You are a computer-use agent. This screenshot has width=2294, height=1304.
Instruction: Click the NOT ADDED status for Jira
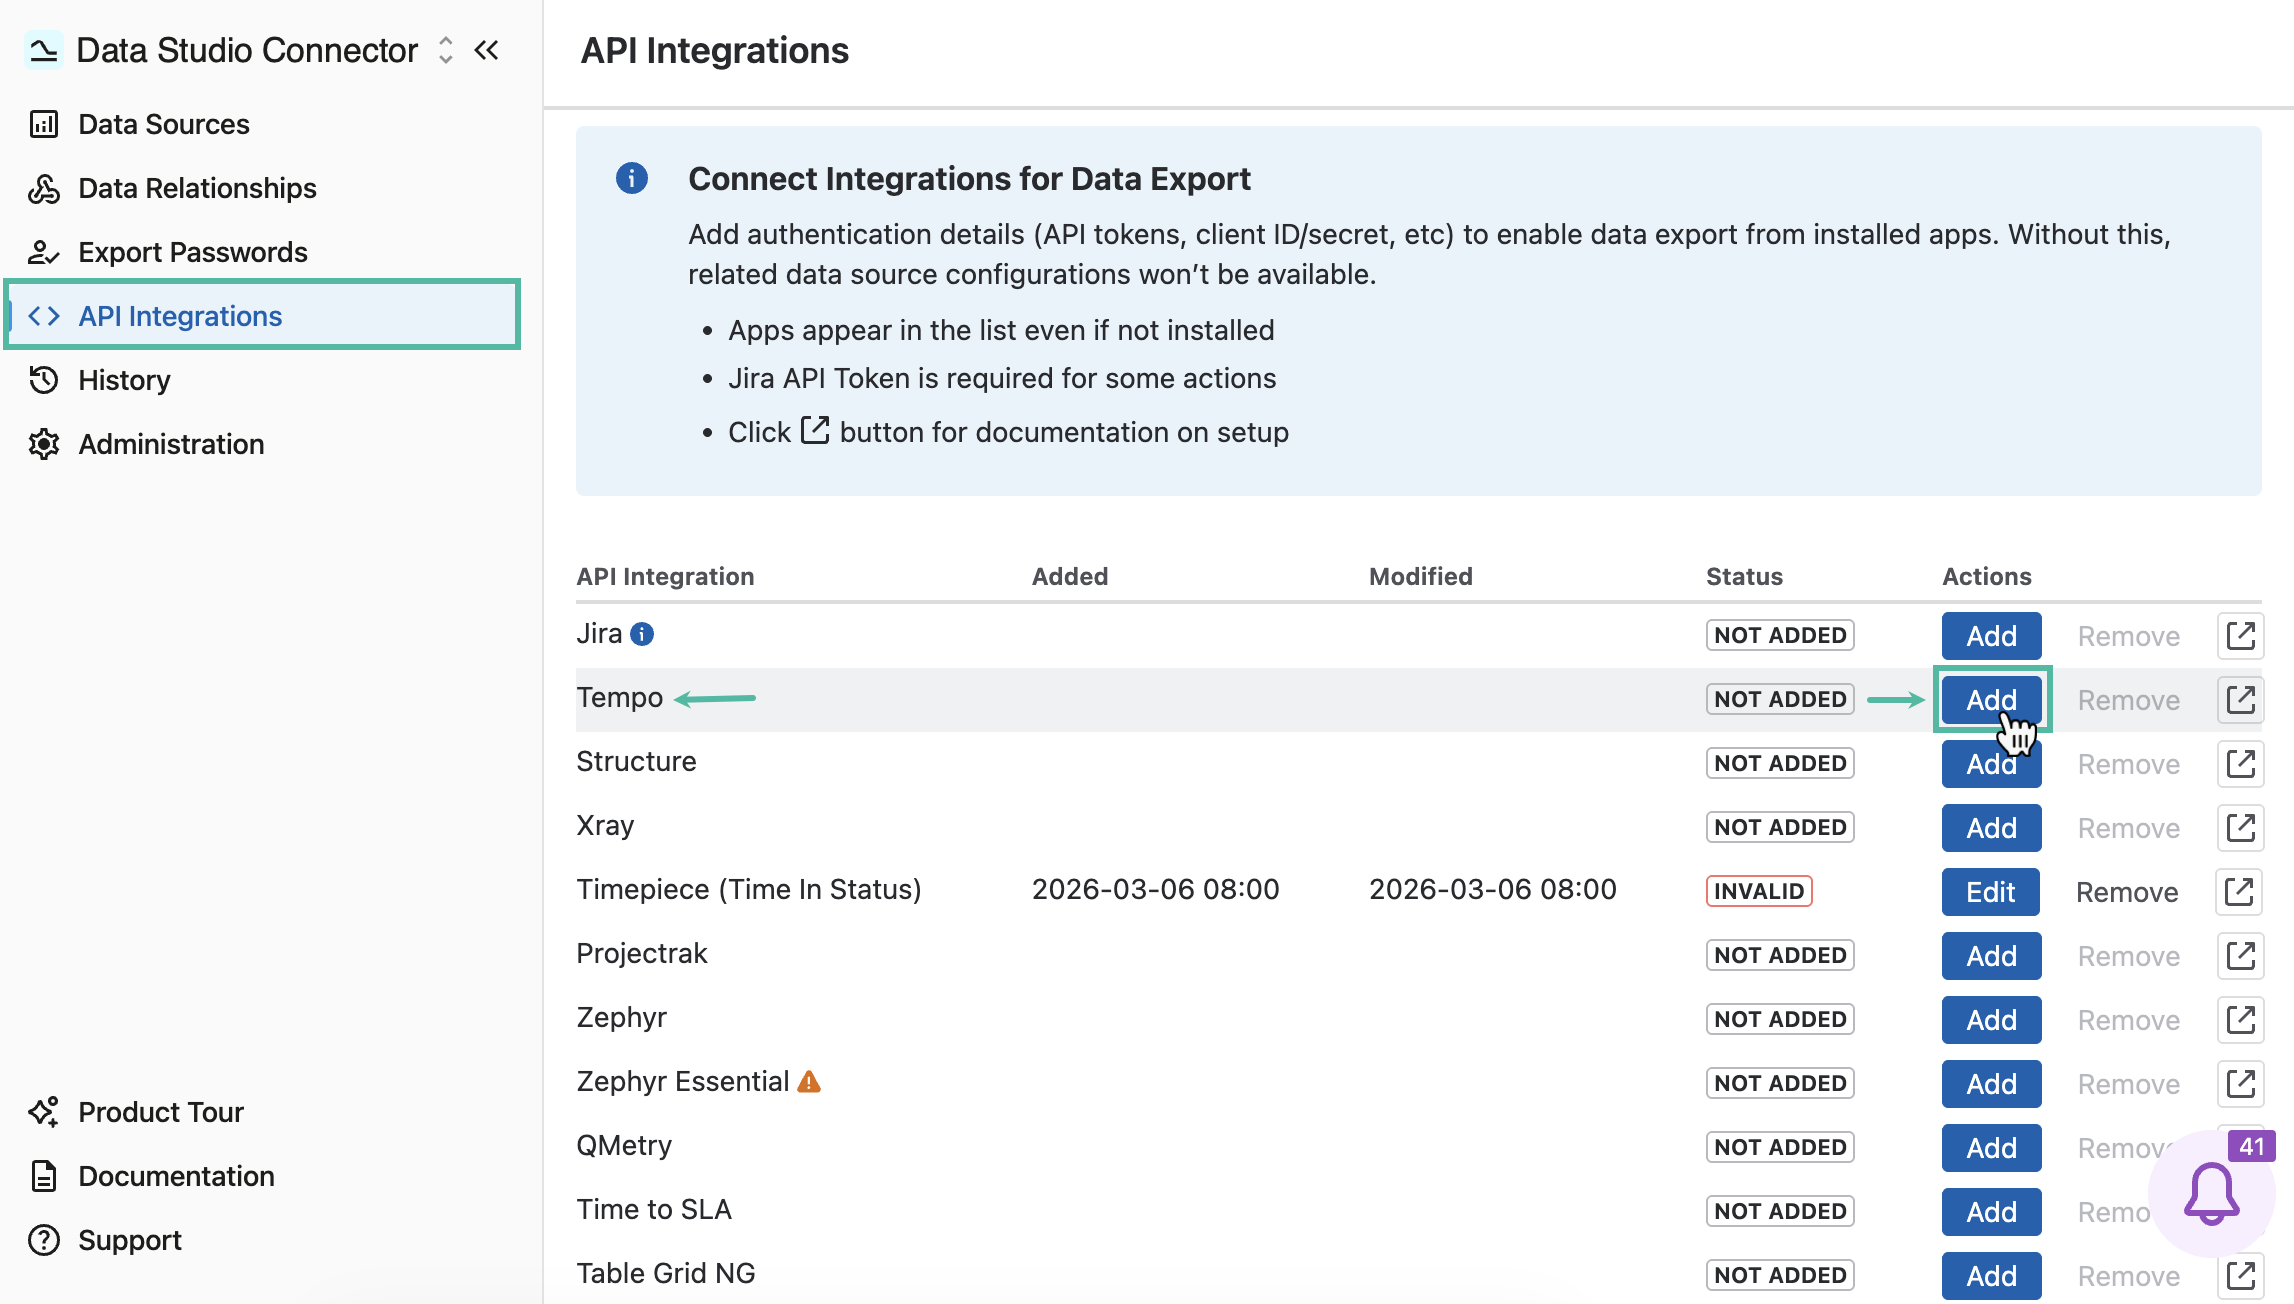click(x=1780, y=635)
